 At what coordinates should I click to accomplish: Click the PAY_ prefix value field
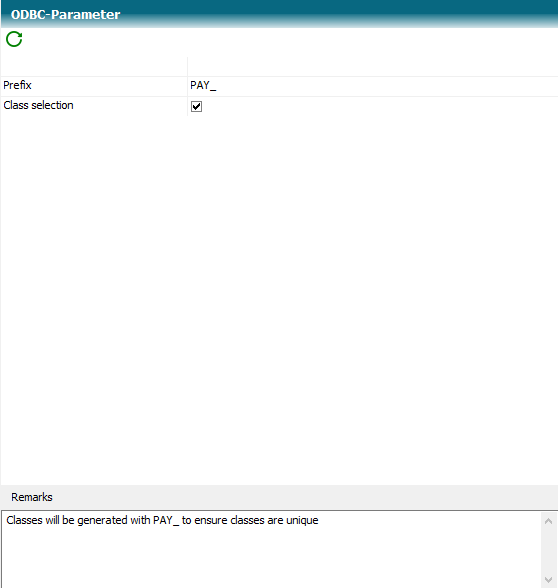pos(373,86)
